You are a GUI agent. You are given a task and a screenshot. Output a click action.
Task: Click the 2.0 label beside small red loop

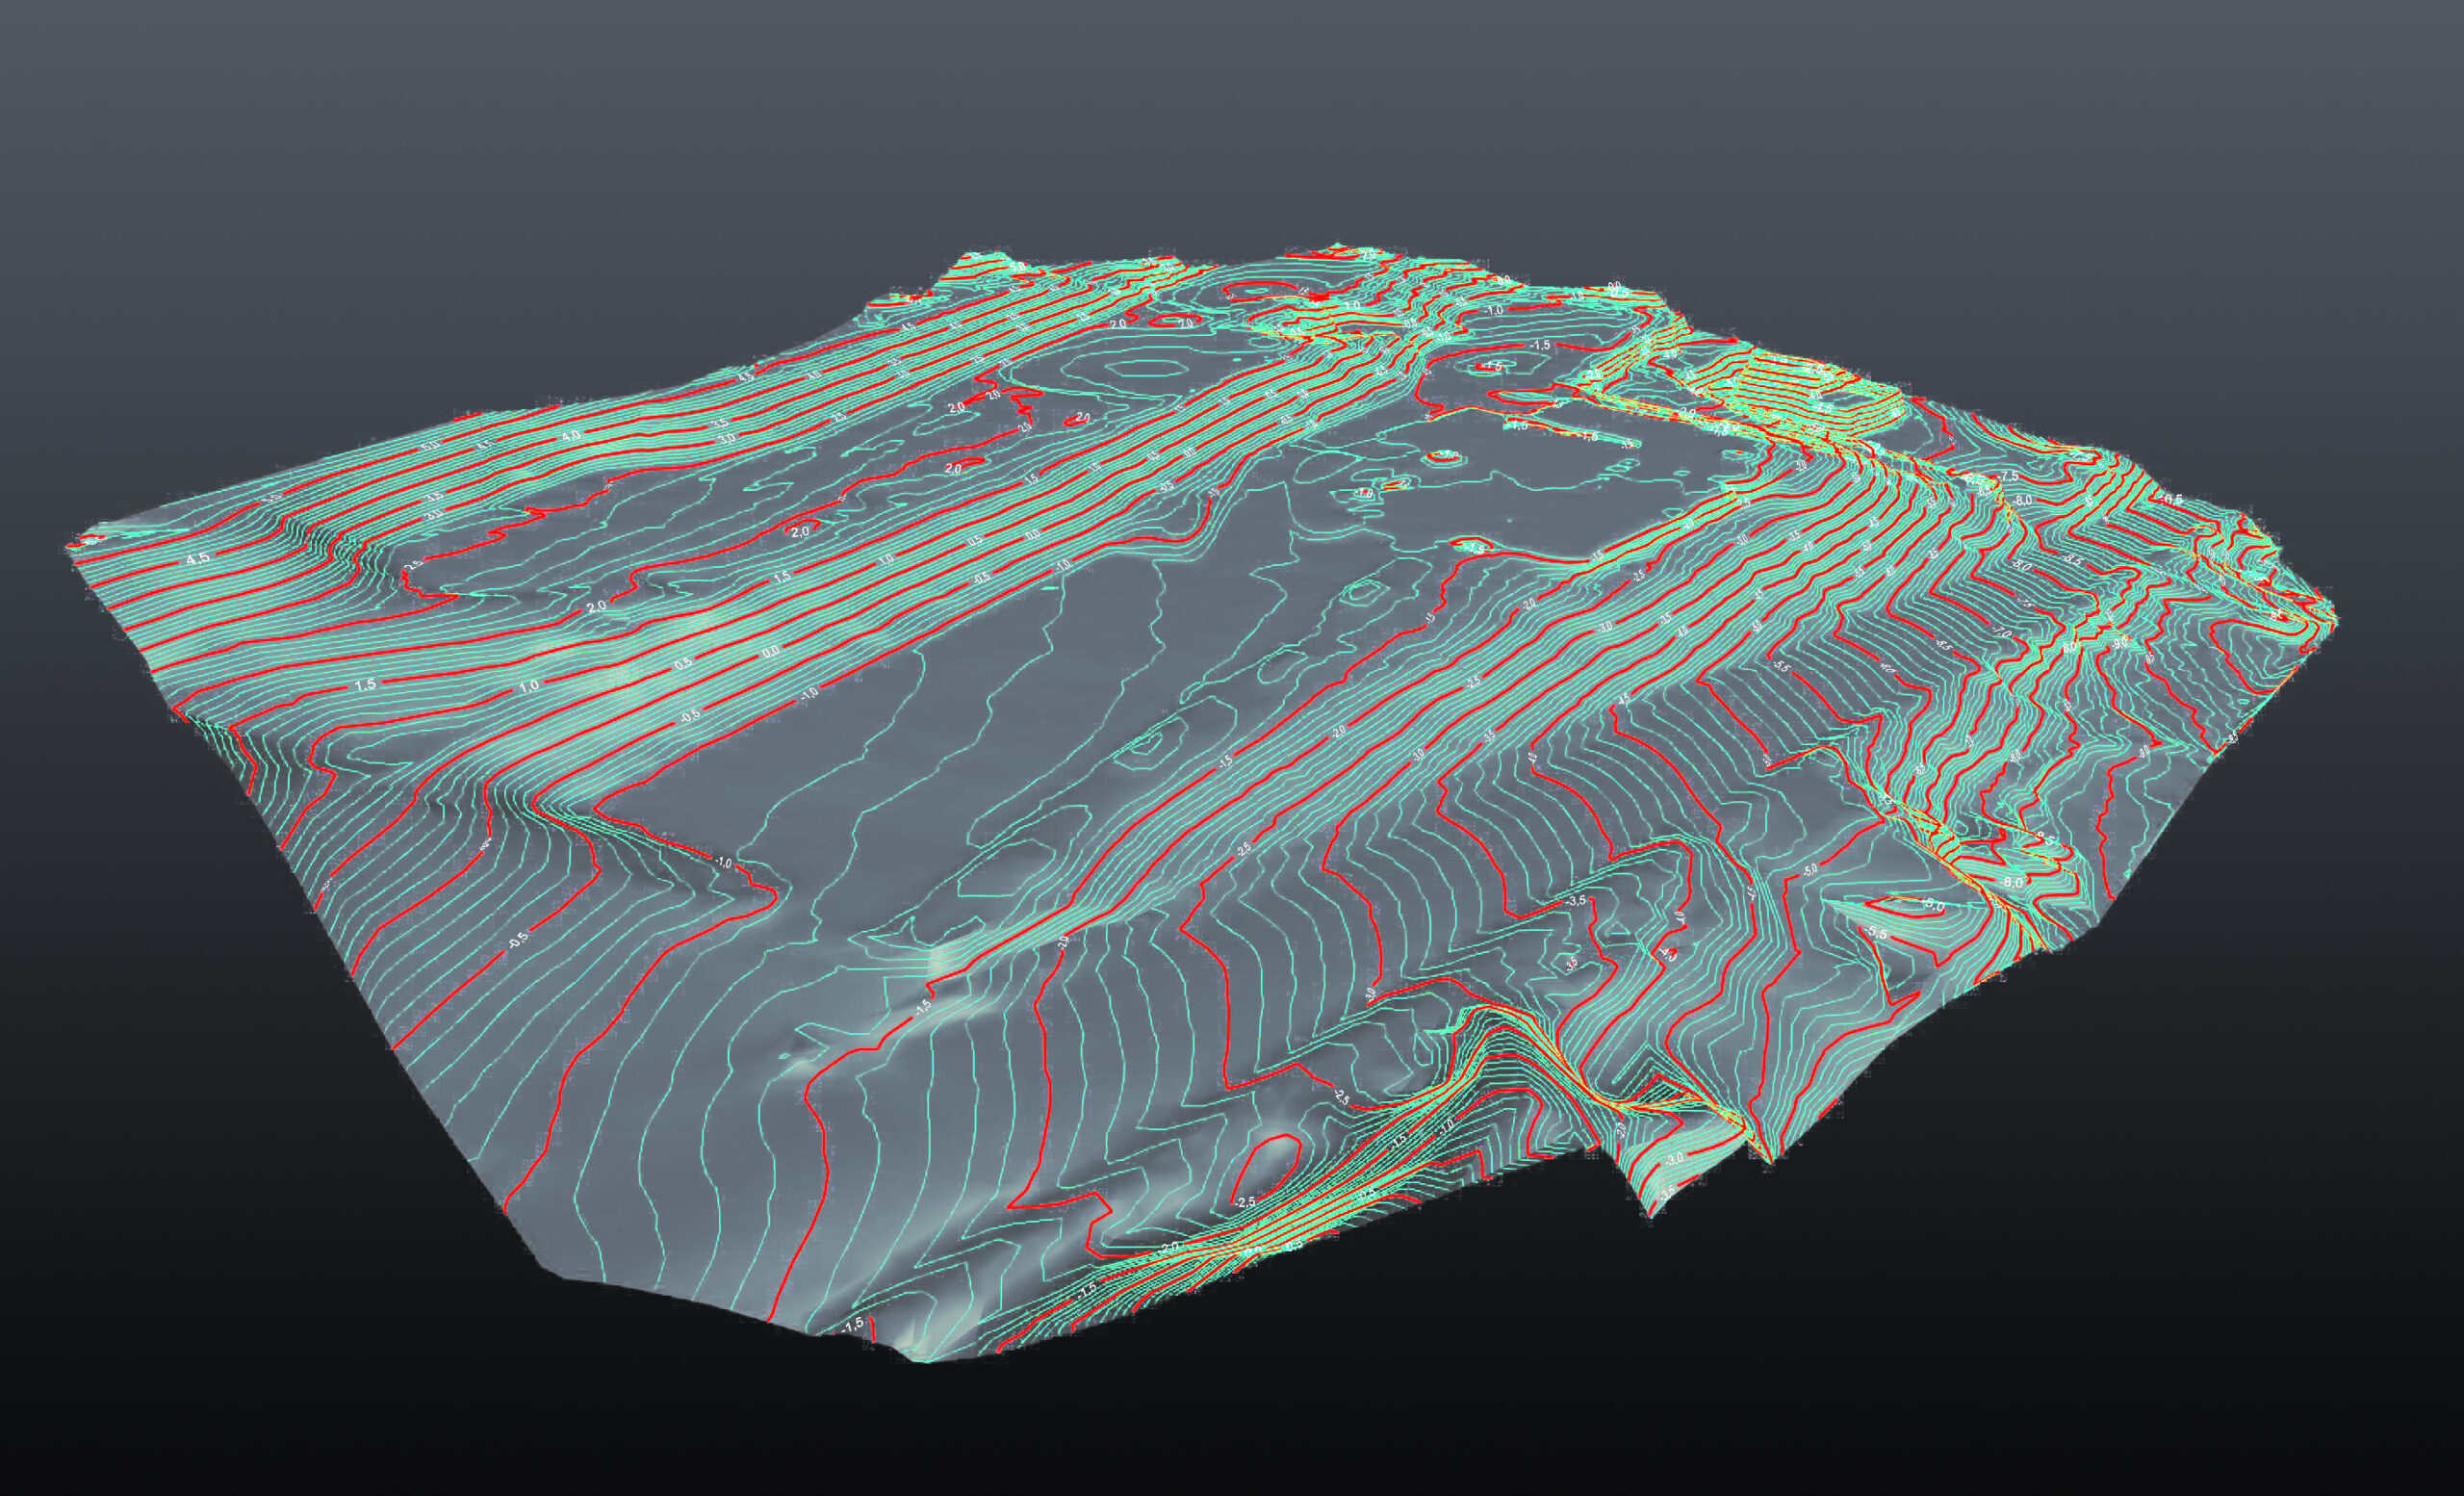(800, 533)
